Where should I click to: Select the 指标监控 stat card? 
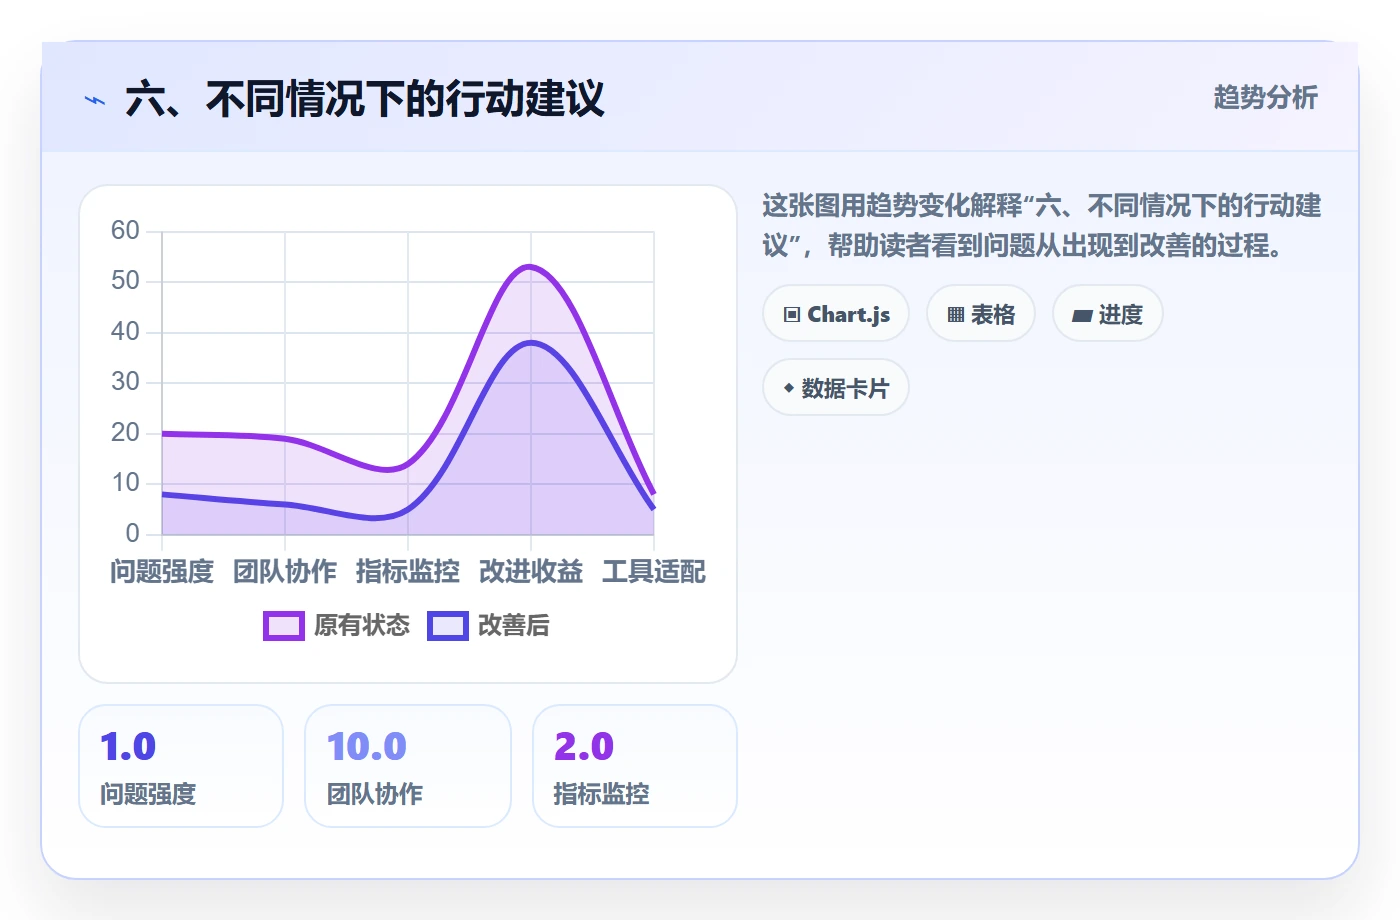coord(635,766)
